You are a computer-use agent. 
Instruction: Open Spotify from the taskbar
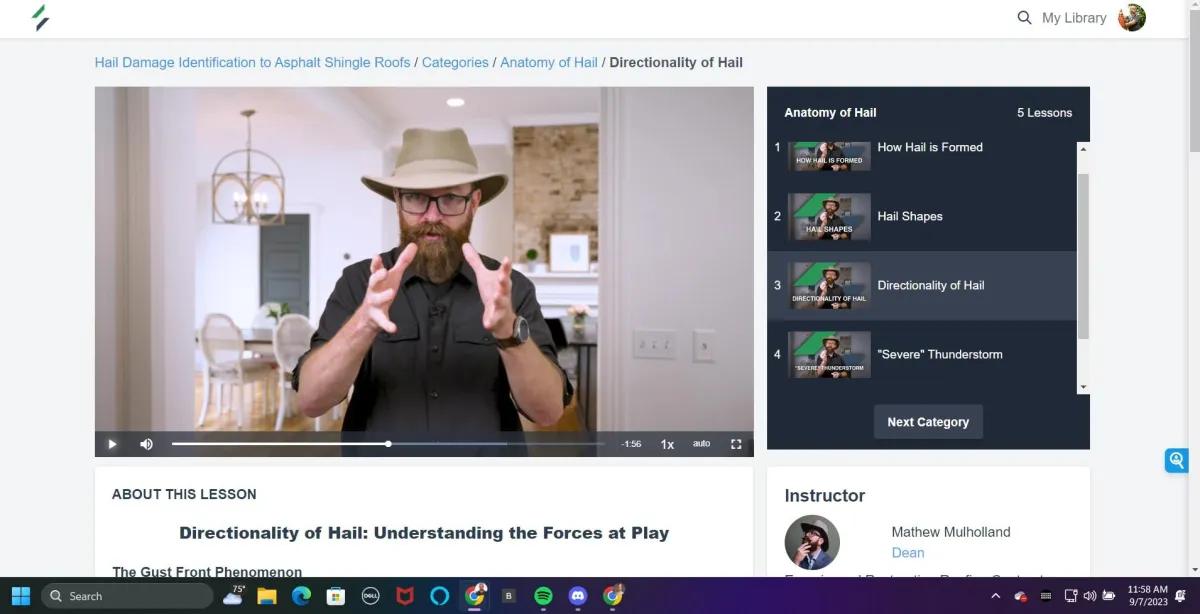(x=543, y=596)
